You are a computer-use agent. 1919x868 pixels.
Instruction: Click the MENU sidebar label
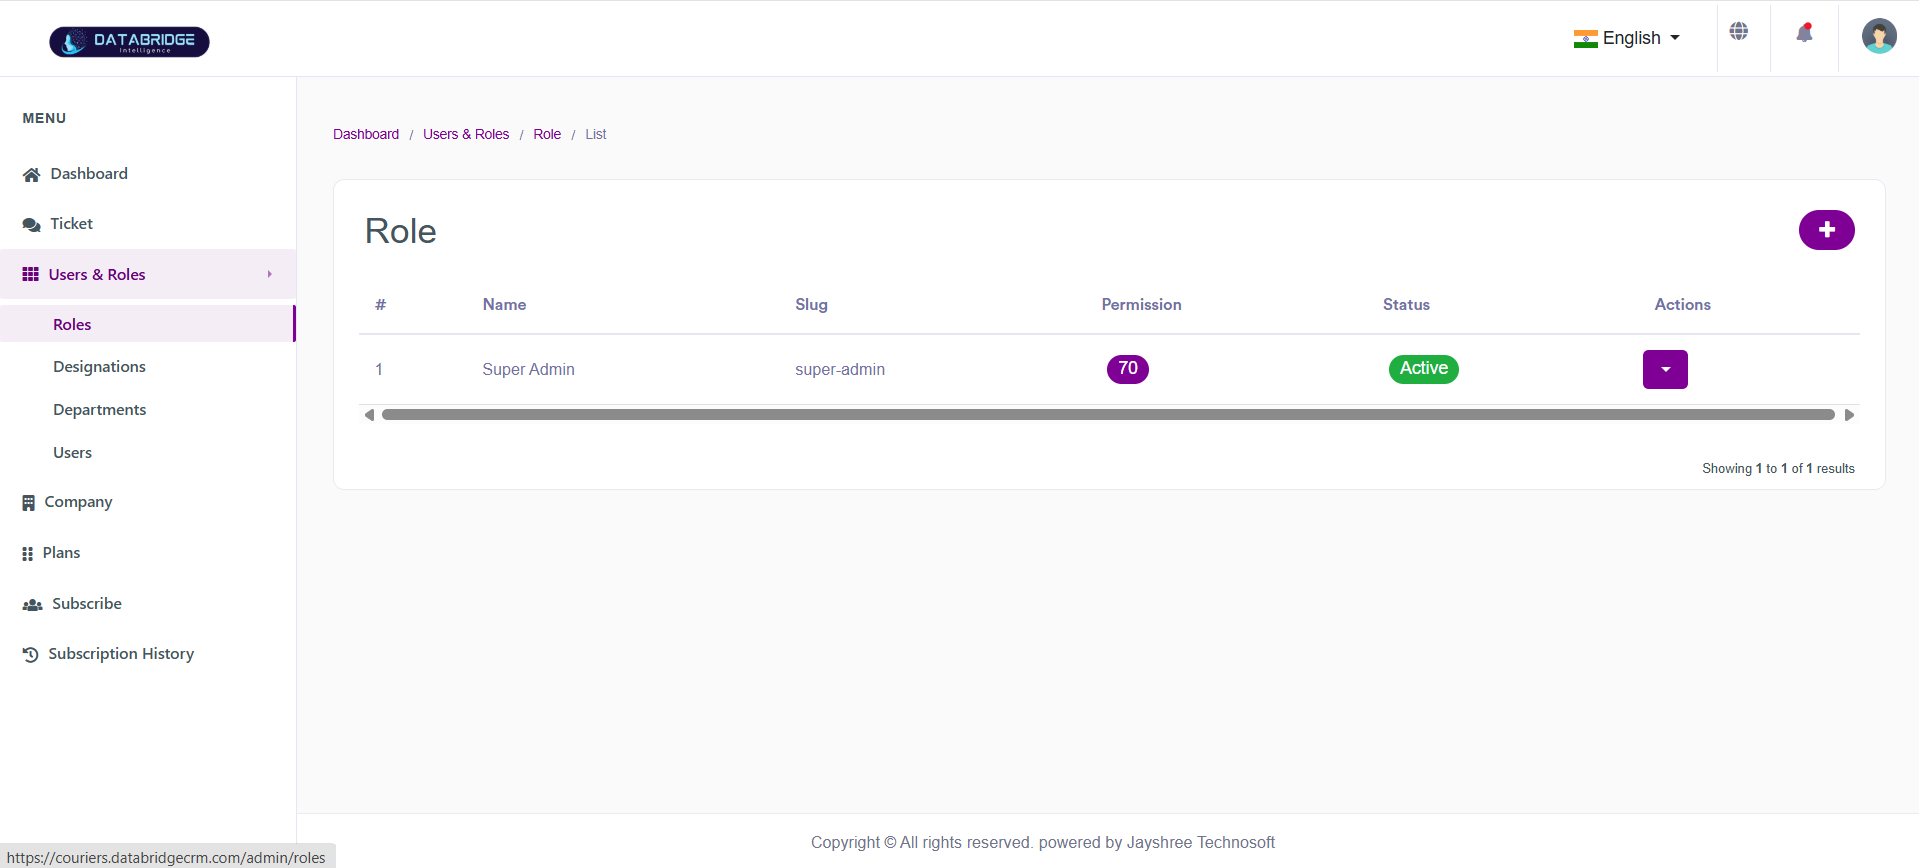[x=44, y=118]
